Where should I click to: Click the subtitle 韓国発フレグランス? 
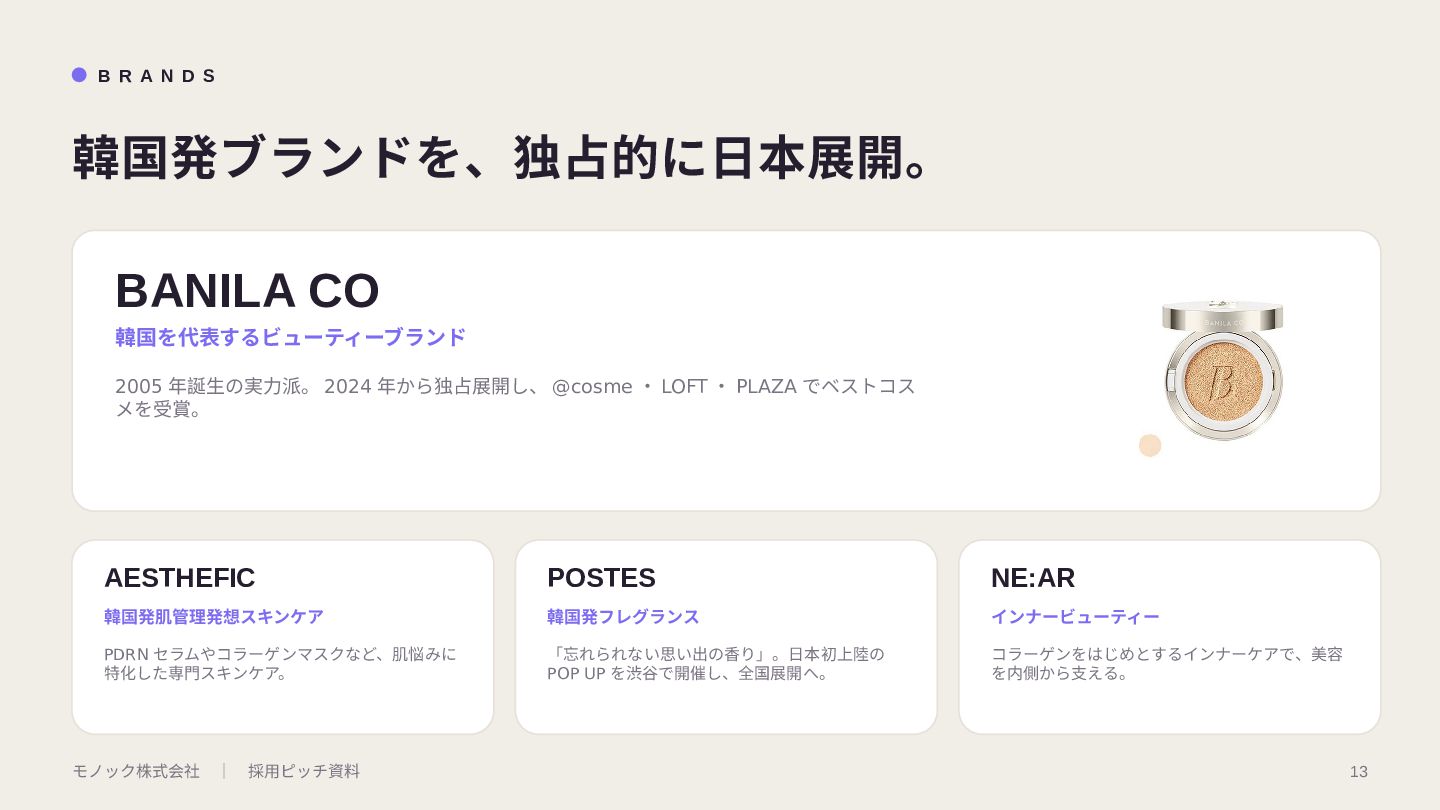tap(623, 617)
